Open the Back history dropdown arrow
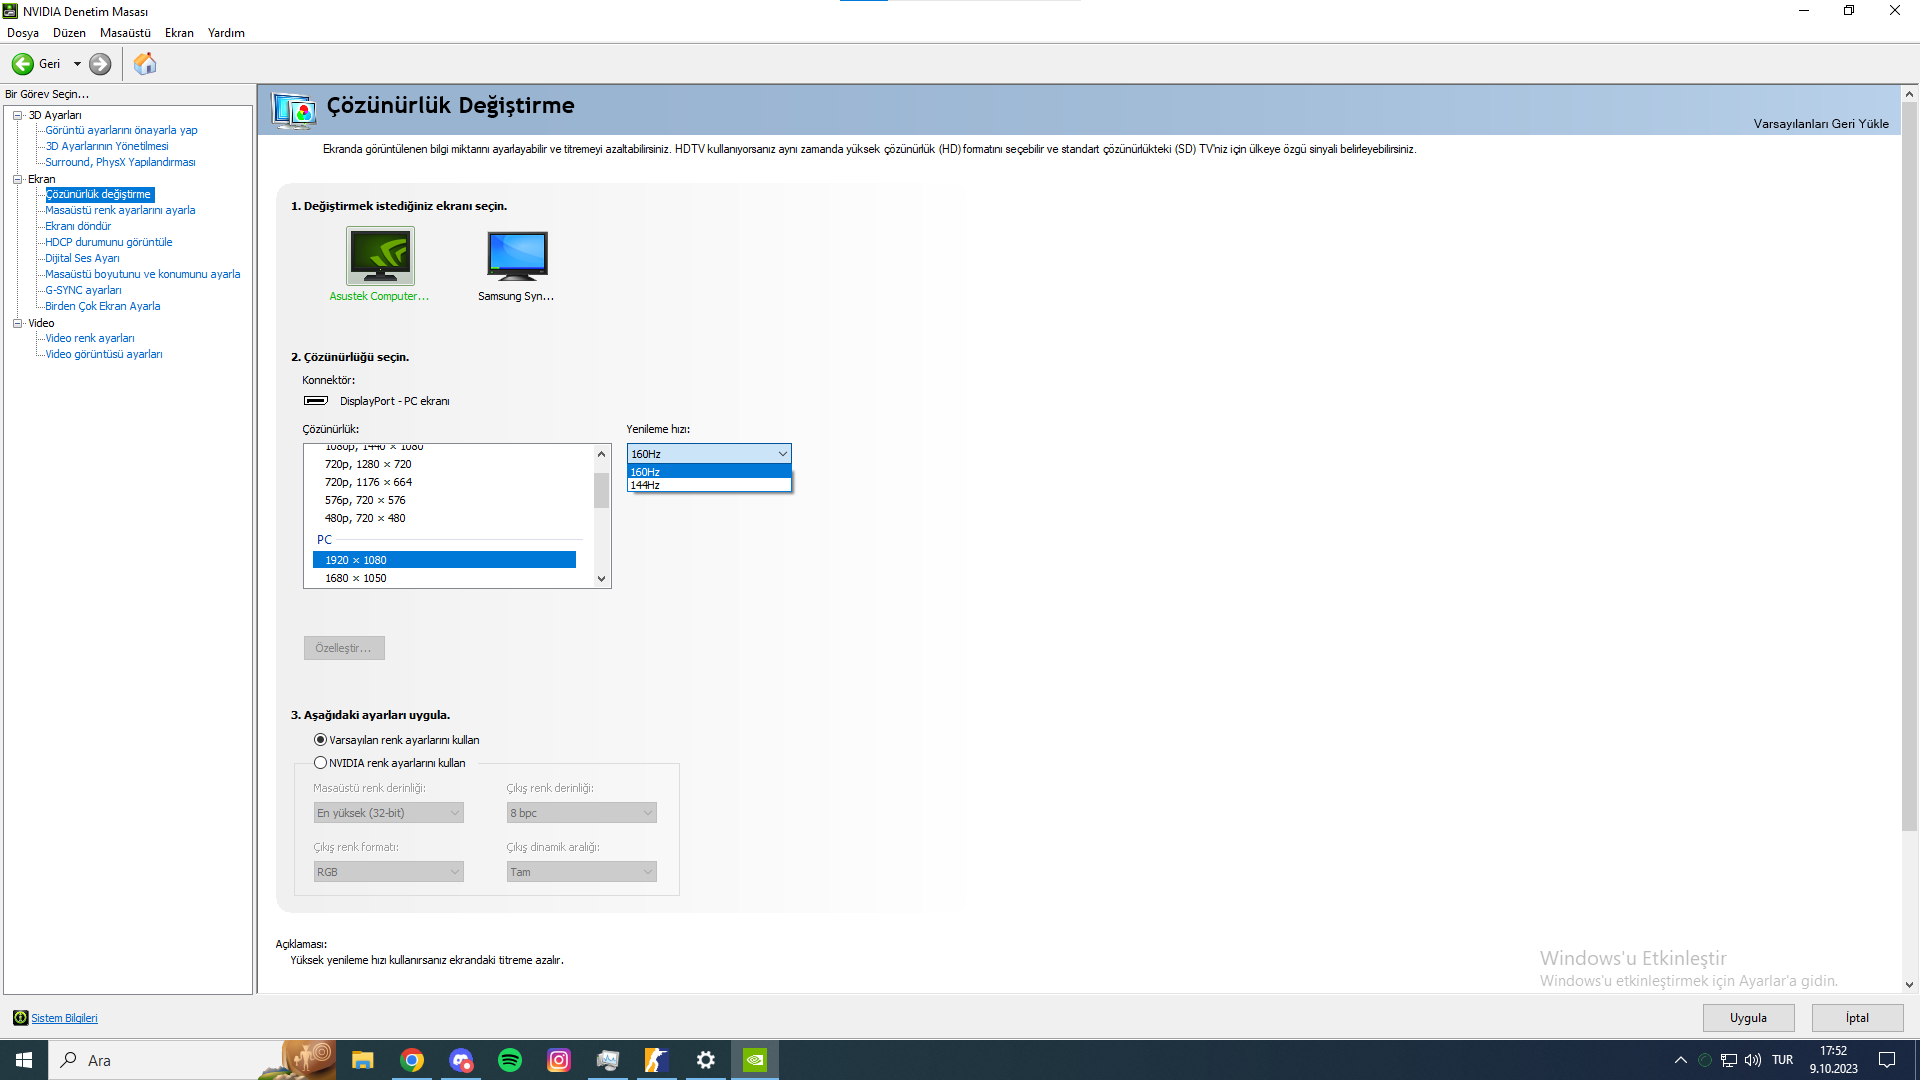 [77, 64]
